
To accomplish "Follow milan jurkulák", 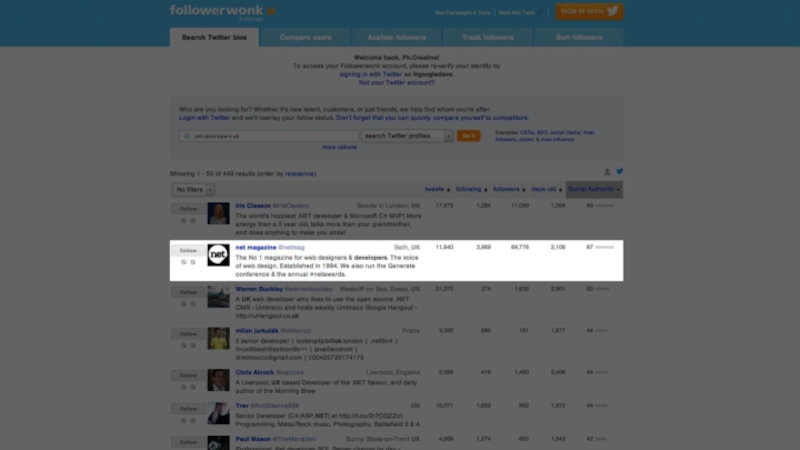I will 188,334.
